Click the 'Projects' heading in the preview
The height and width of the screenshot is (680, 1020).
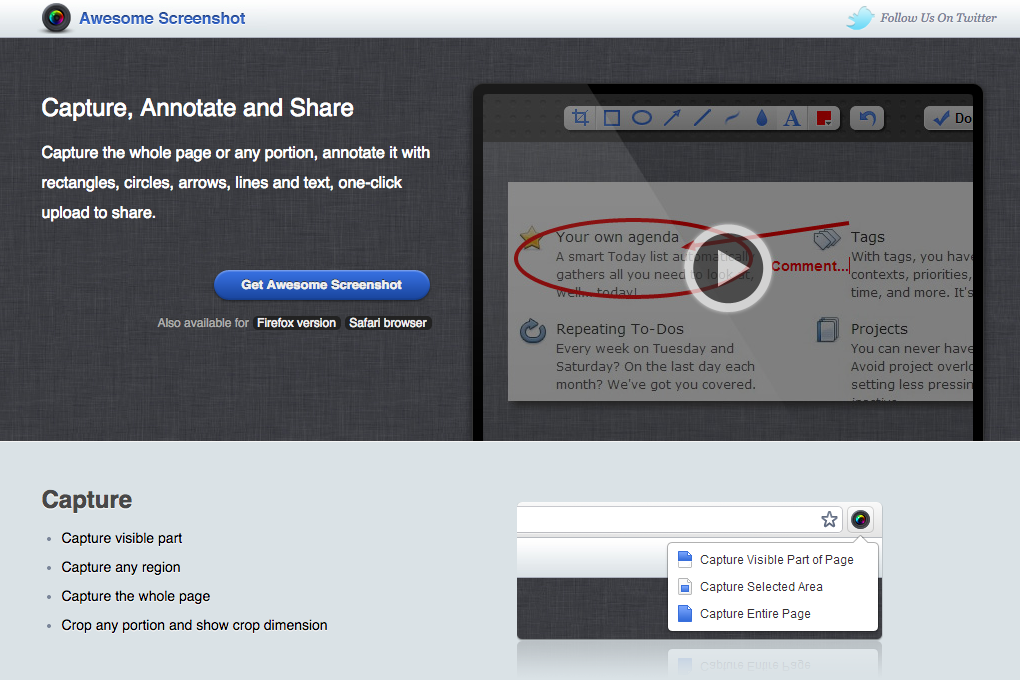click(x=879, y=329)
